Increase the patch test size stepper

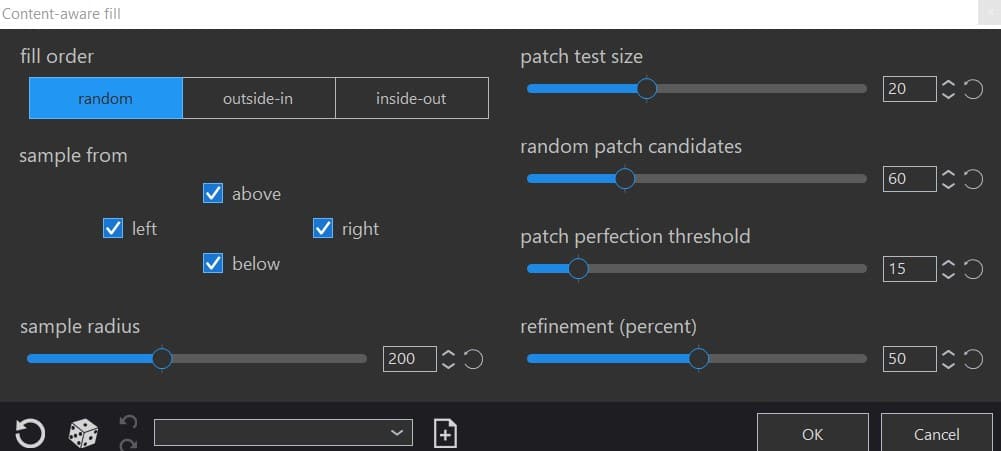pyautogui.click(x=949, y=84)
